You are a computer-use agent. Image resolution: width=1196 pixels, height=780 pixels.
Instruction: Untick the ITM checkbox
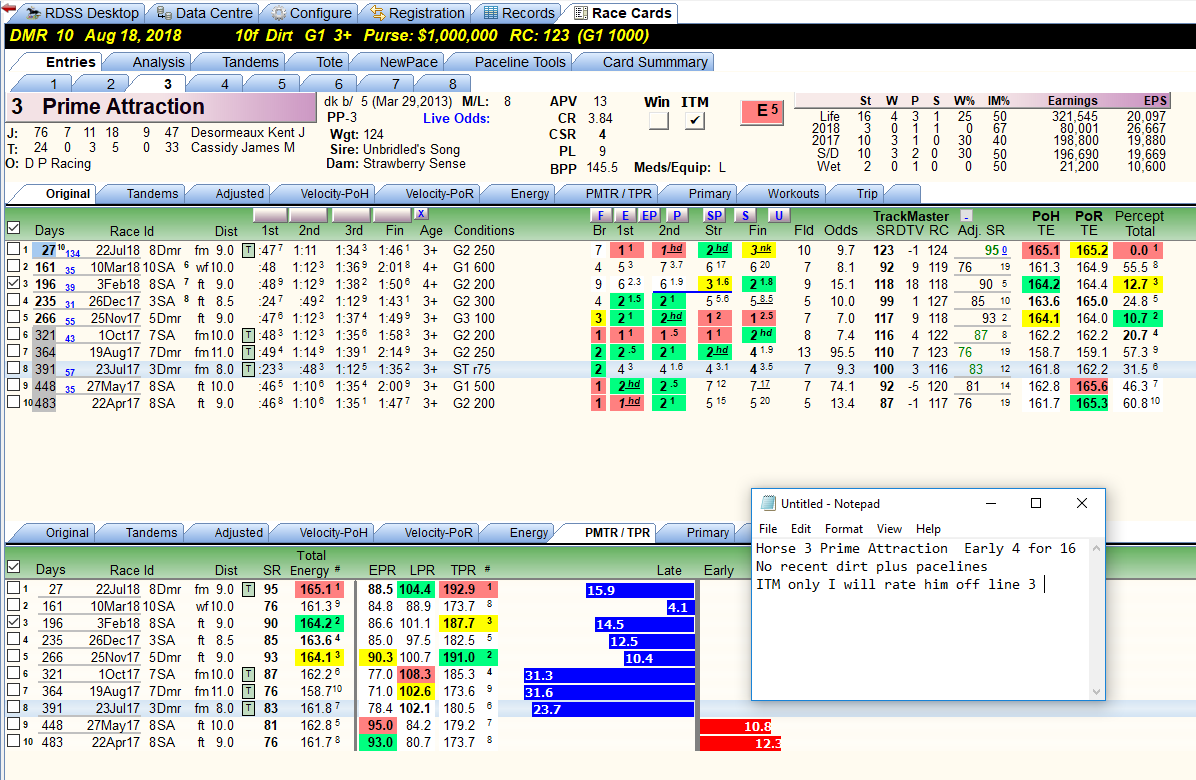tap(694, 120)
